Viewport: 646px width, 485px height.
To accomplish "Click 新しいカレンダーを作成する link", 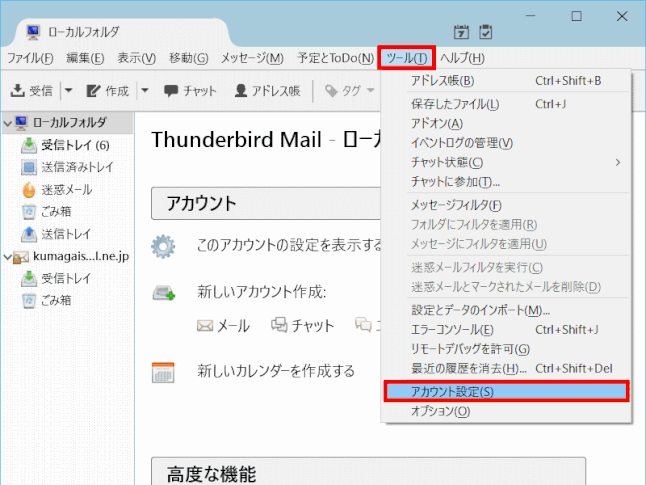I will pyautogui.click(x=276, y=371).
